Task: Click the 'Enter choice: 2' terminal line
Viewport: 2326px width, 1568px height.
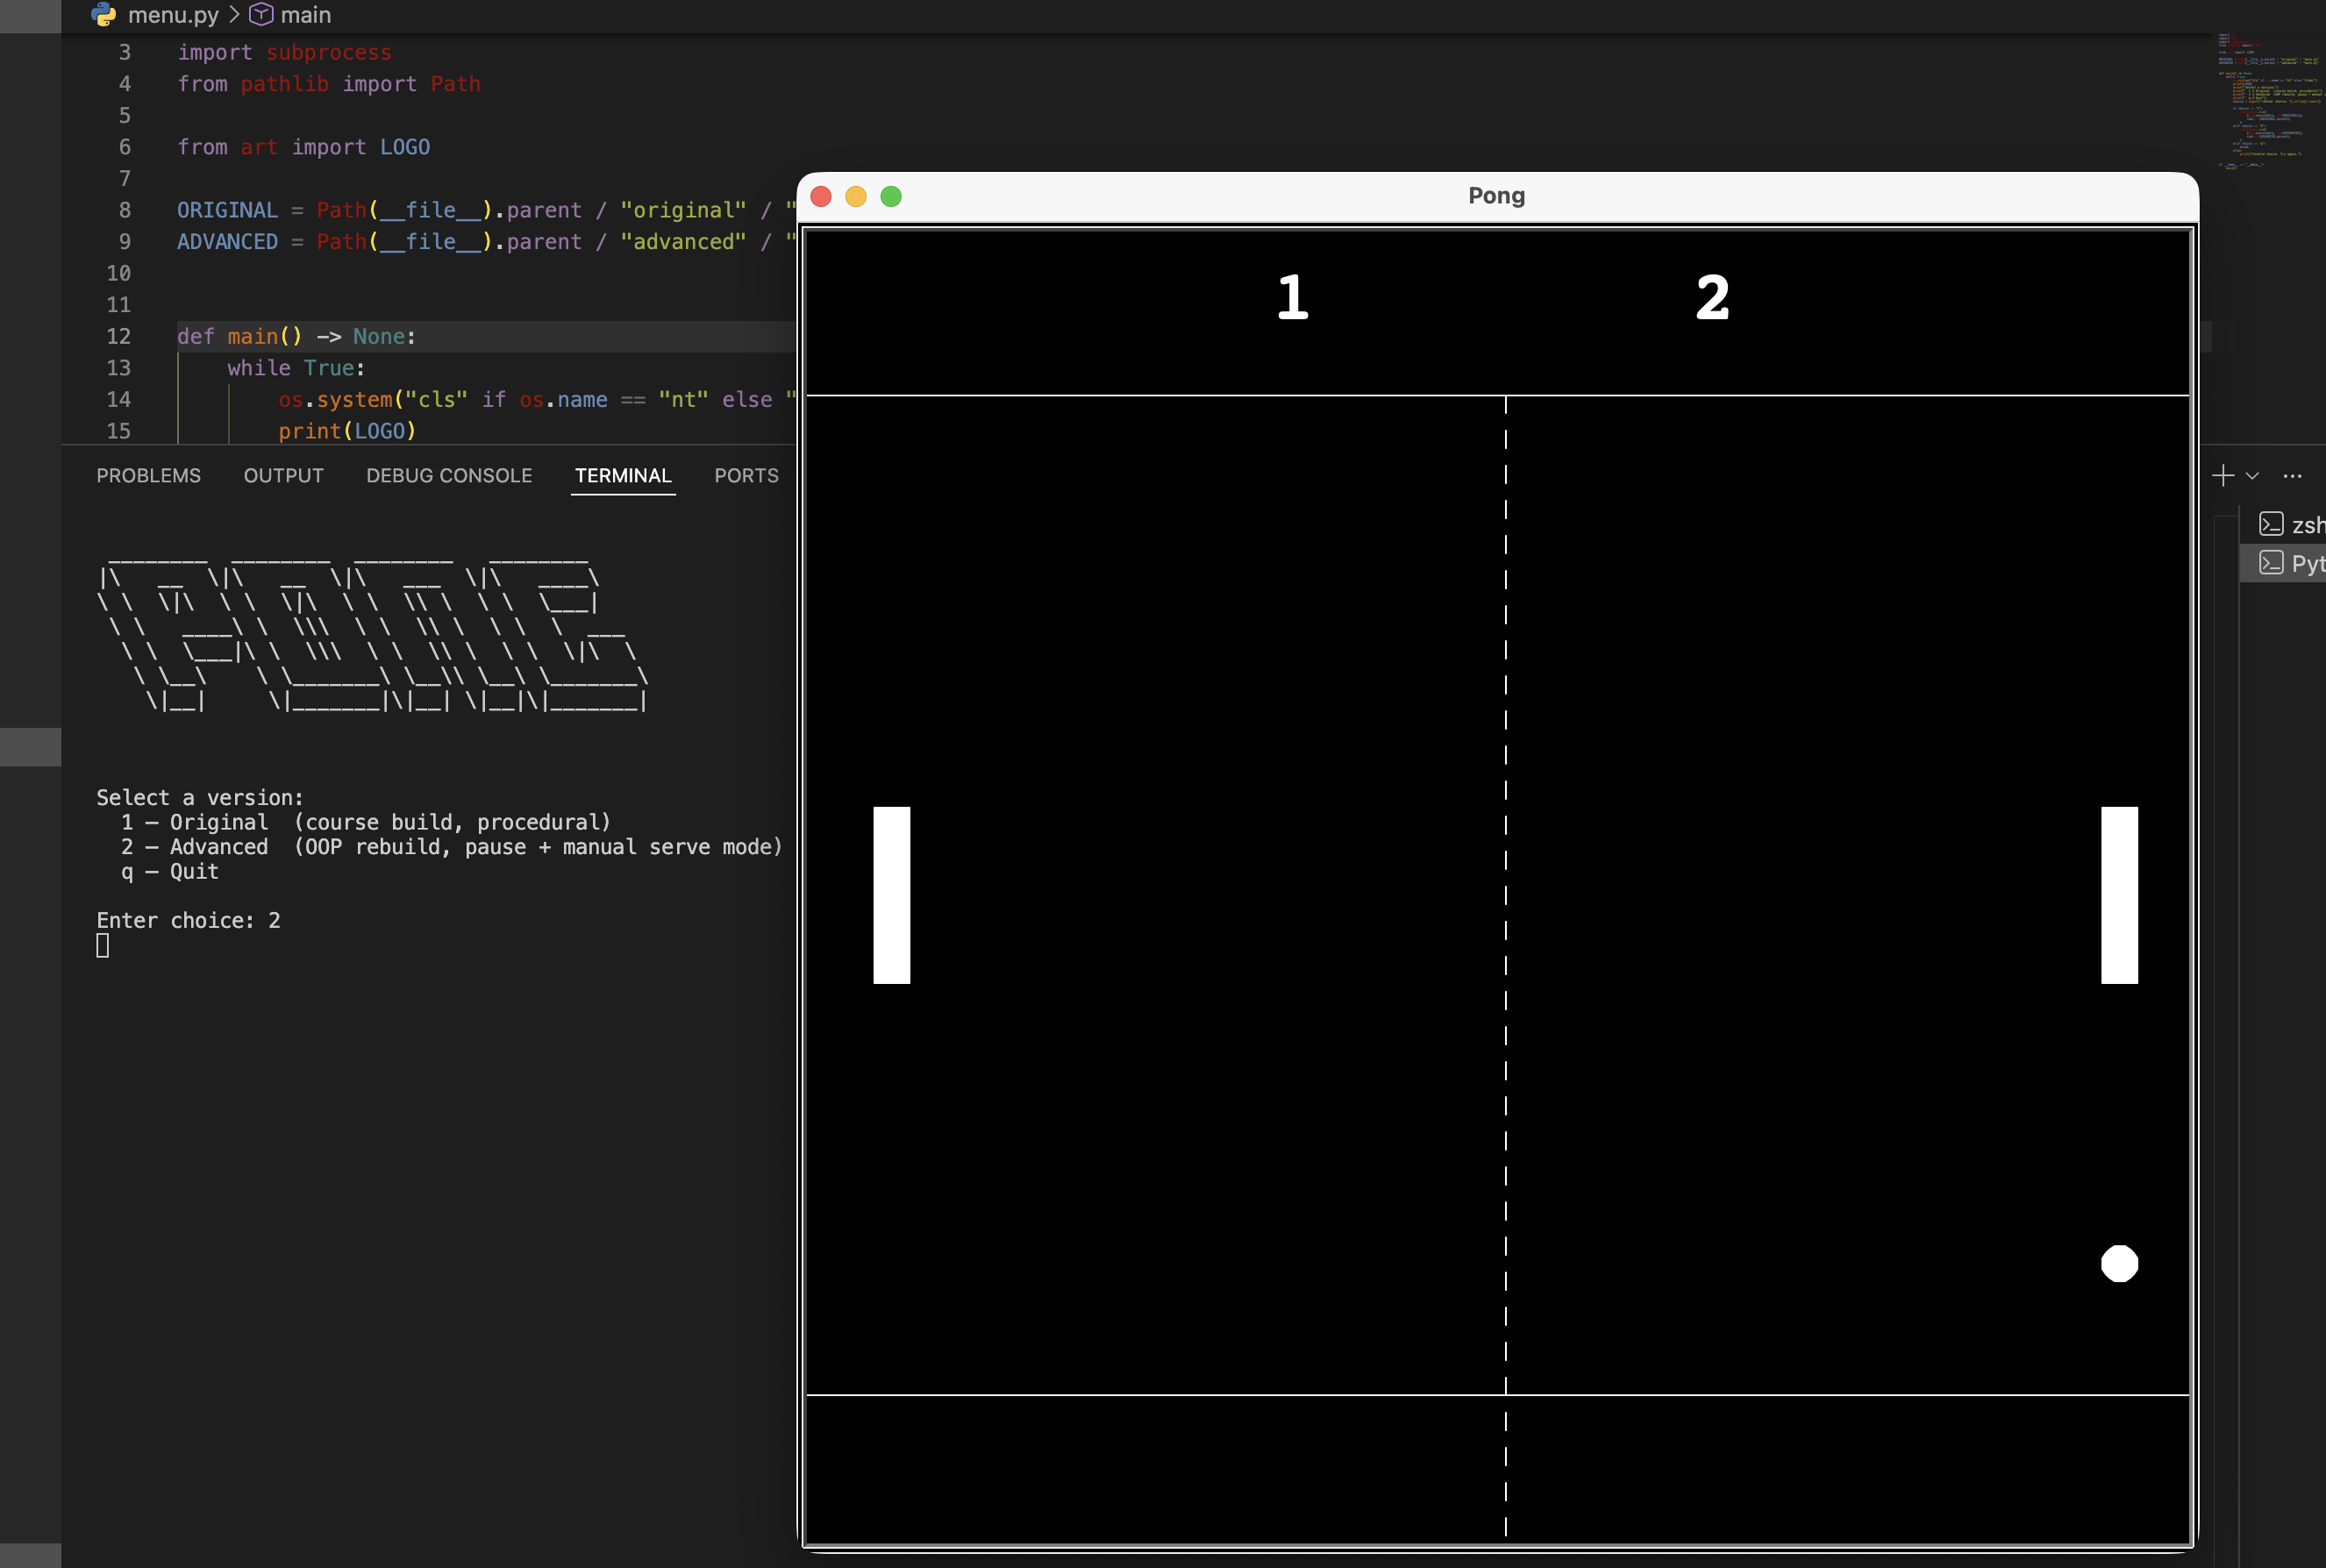Action: (x=188, y=920)
